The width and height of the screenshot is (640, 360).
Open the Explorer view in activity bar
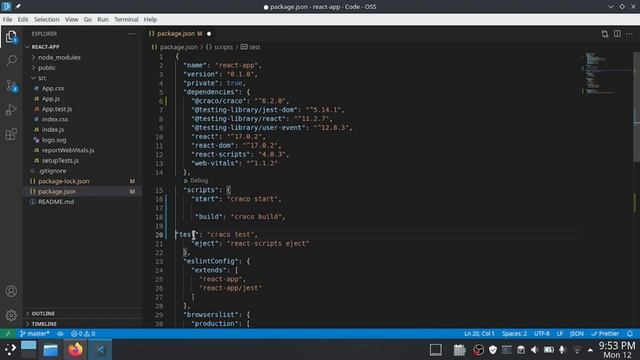(11, 37)
